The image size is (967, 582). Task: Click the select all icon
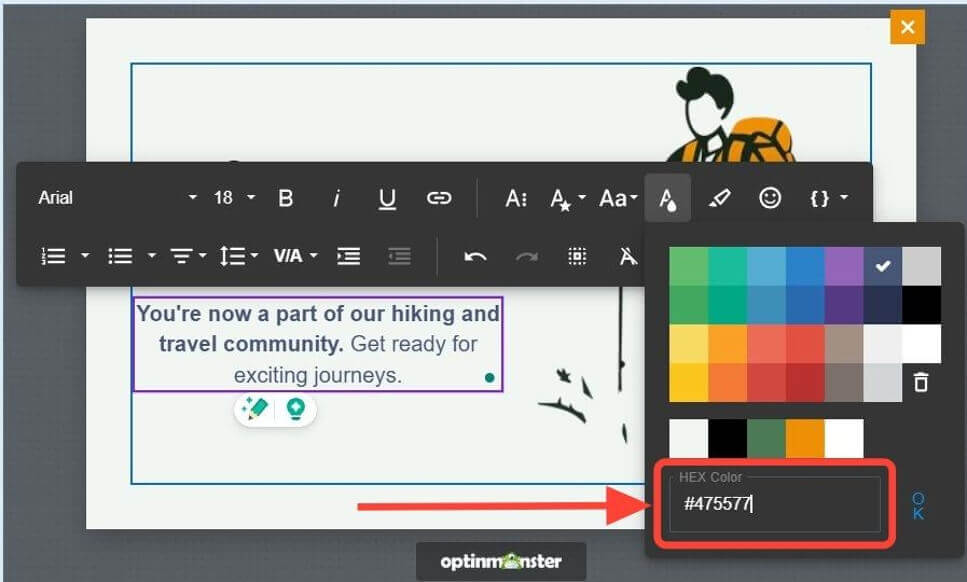(577, 256)
